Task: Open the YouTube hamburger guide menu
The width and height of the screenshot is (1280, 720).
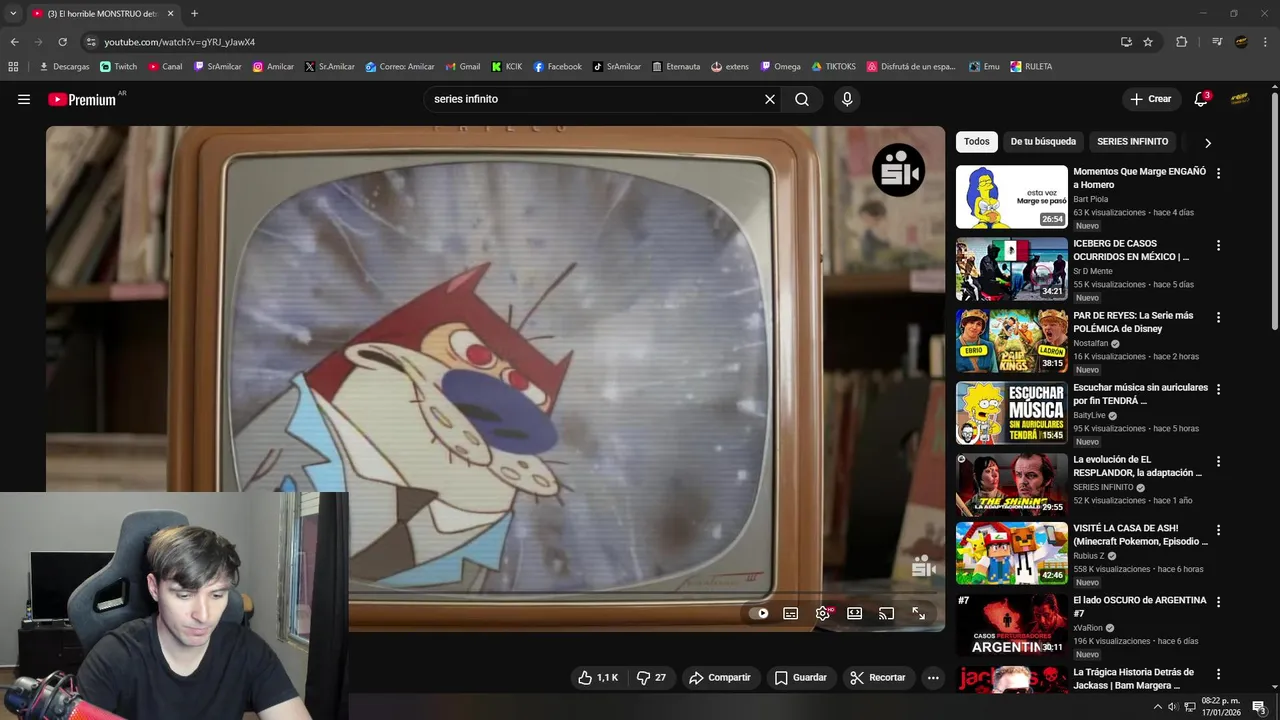Action: click(24, 99)
